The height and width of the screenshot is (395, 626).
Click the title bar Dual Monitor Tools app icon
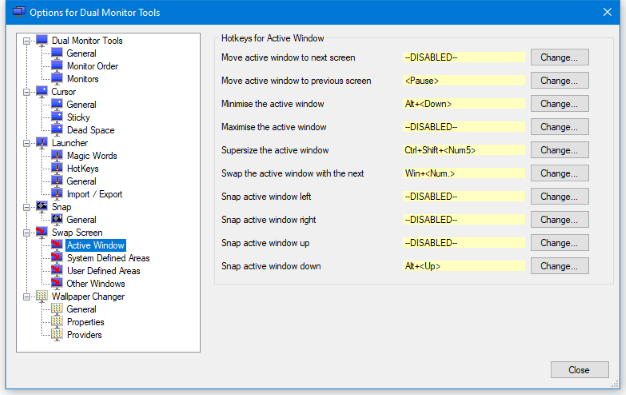point(19,12)
